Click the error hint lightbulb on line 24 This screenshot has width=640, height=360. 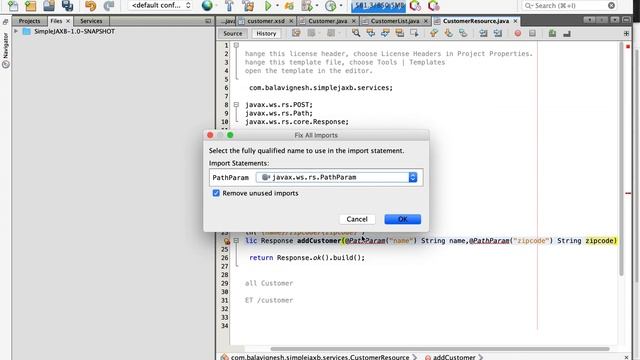pyautogui.click(x=227, y=241)
